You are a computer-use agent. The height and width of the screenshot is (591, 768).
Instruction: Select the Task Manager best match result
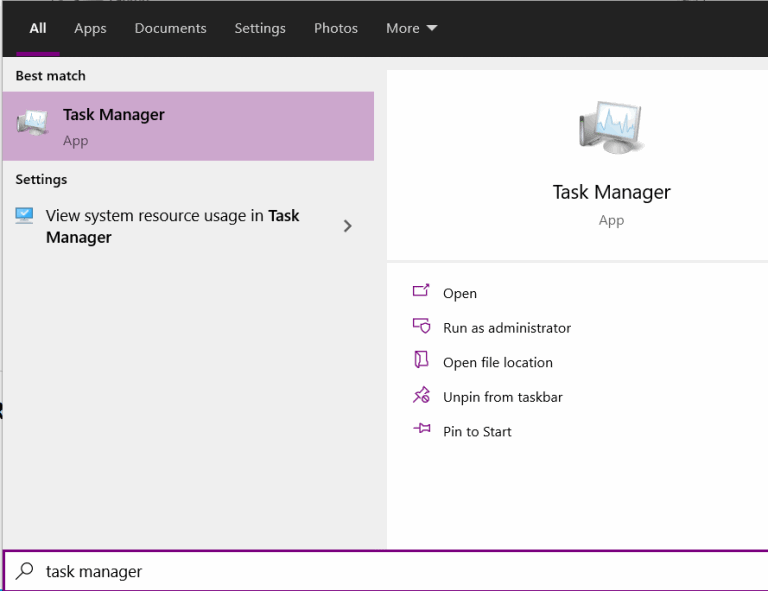coord(188,126)
